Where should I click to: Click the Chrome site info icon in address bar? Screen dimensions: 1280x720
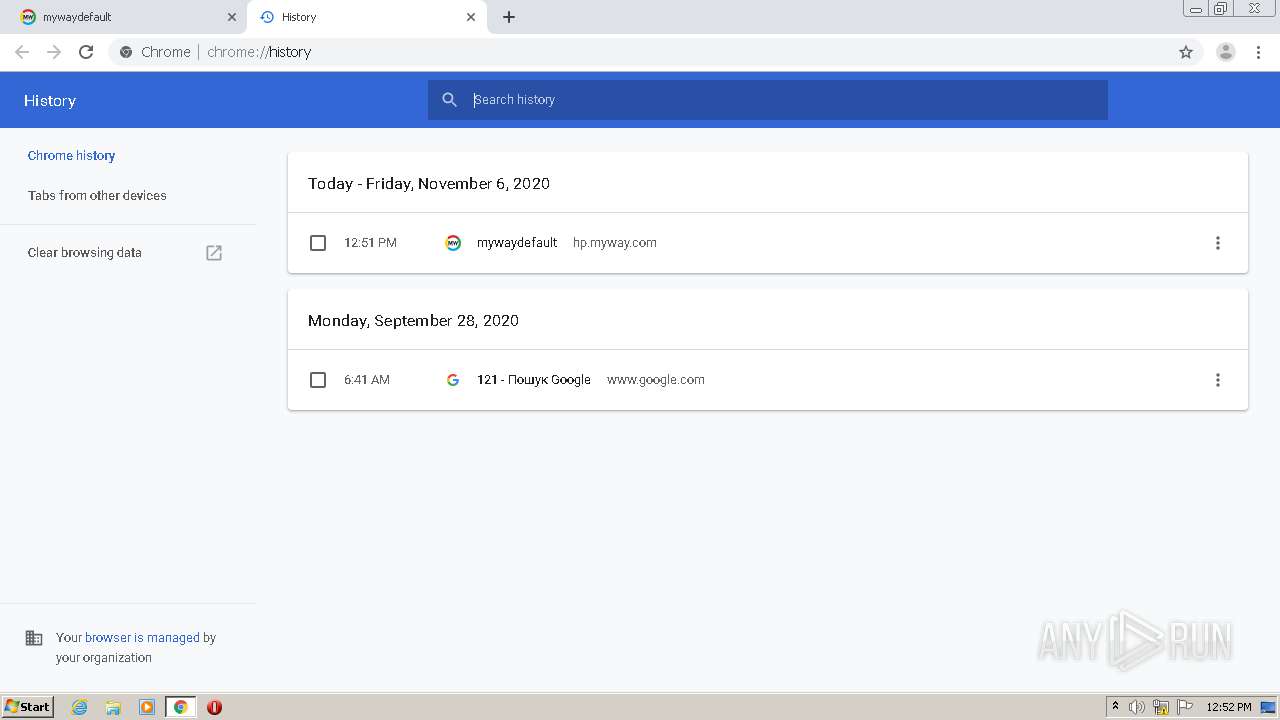pos(126,52)
